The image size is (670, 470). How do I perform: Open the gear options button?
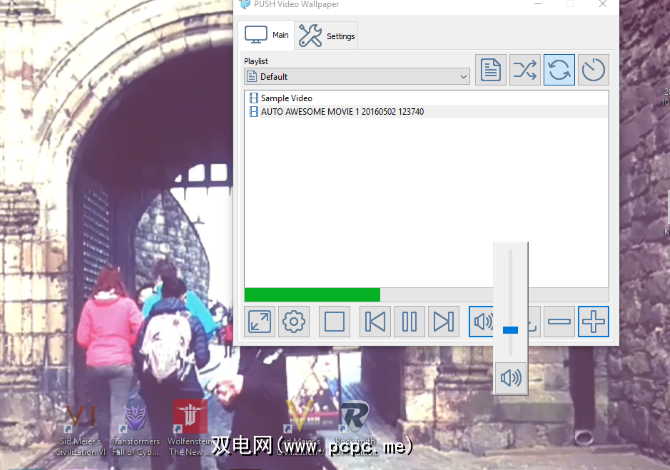click(x=294, y=321)
